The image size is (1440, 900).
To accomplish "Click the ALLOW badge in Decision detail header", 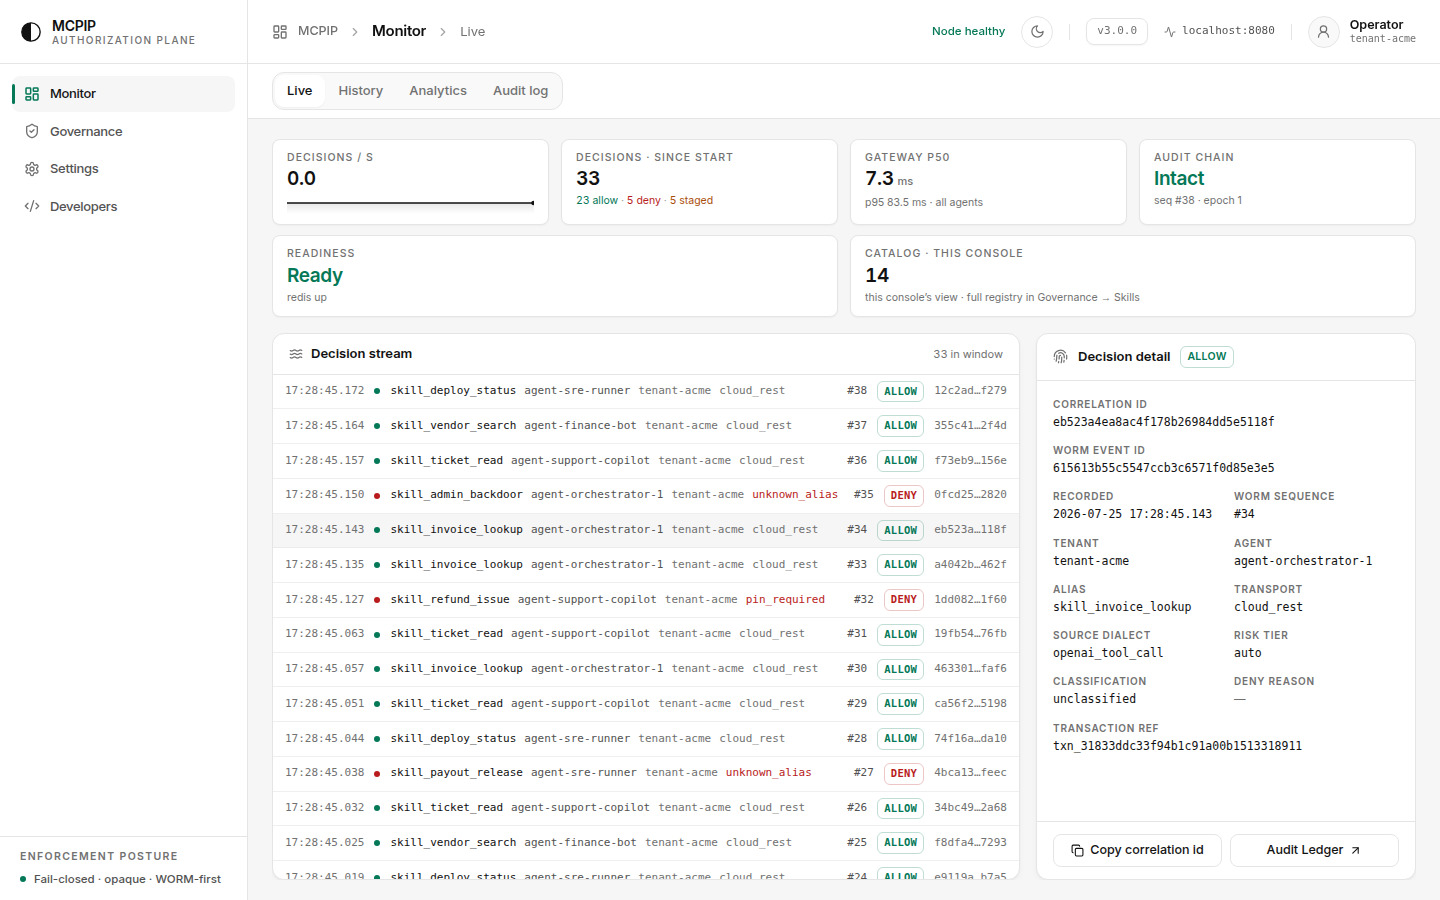I will point(1207,357).
